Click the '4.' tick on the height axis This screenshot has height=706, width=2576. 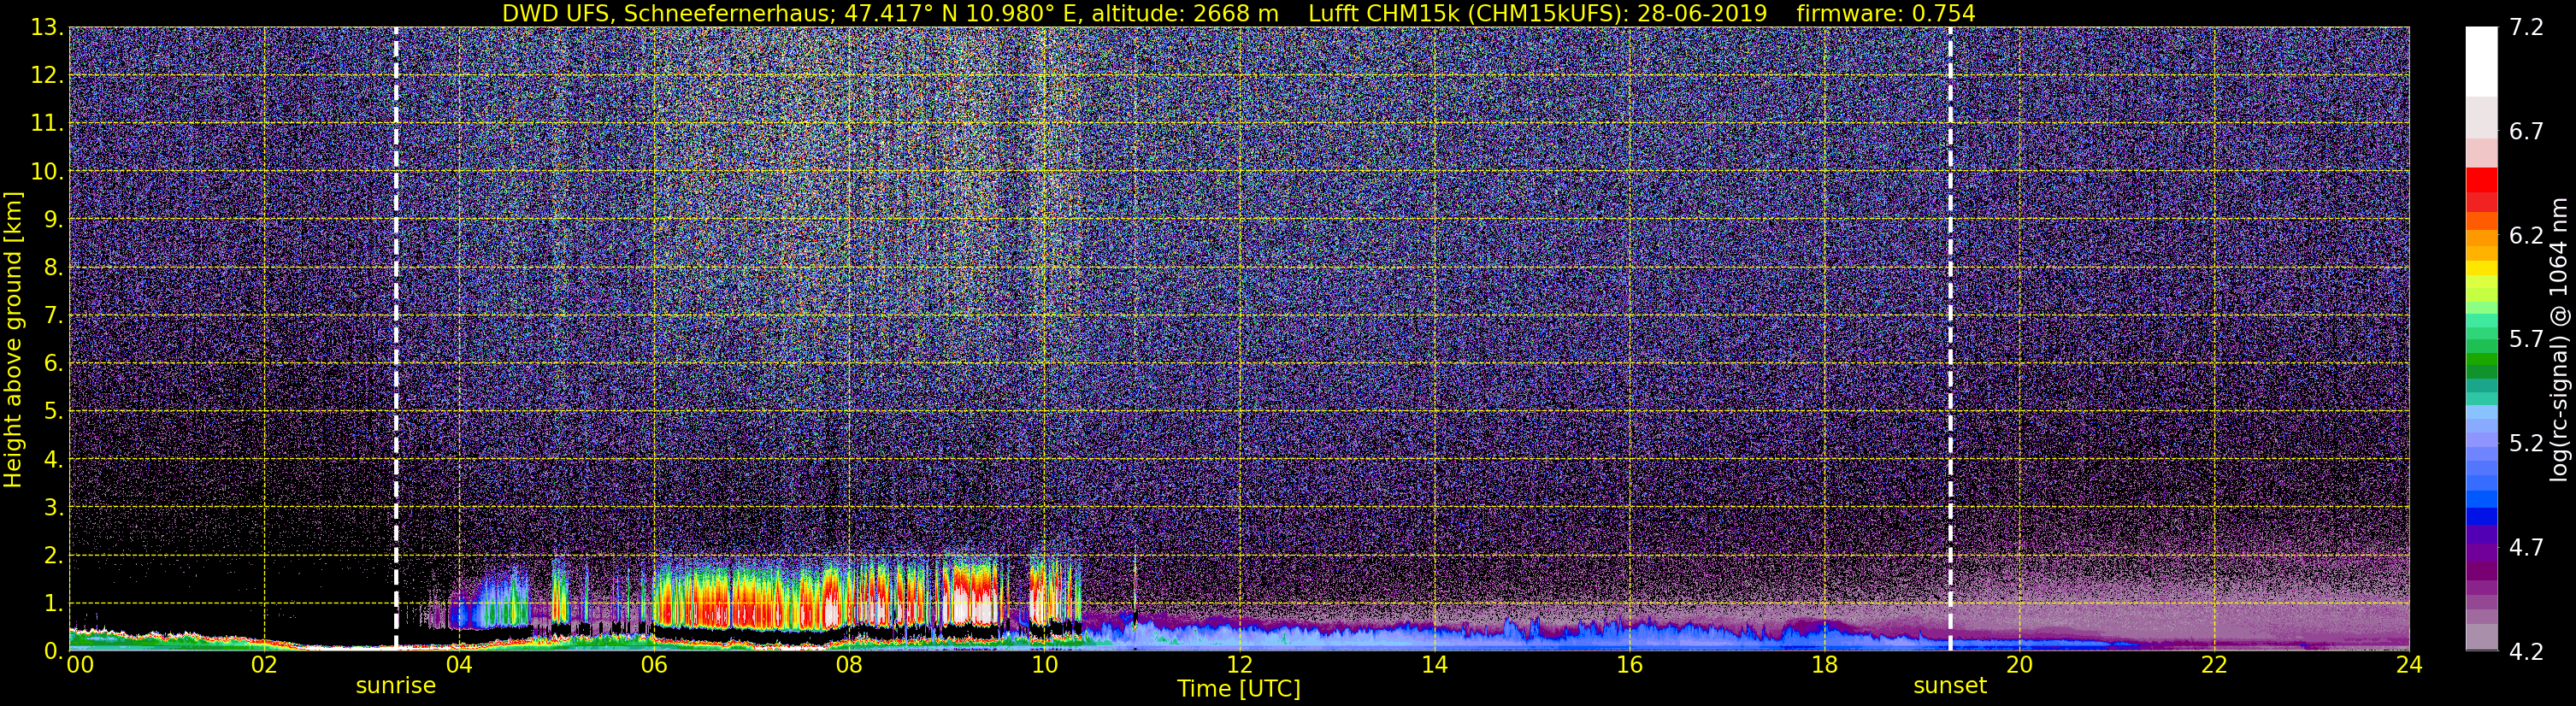tap(53, 460)
